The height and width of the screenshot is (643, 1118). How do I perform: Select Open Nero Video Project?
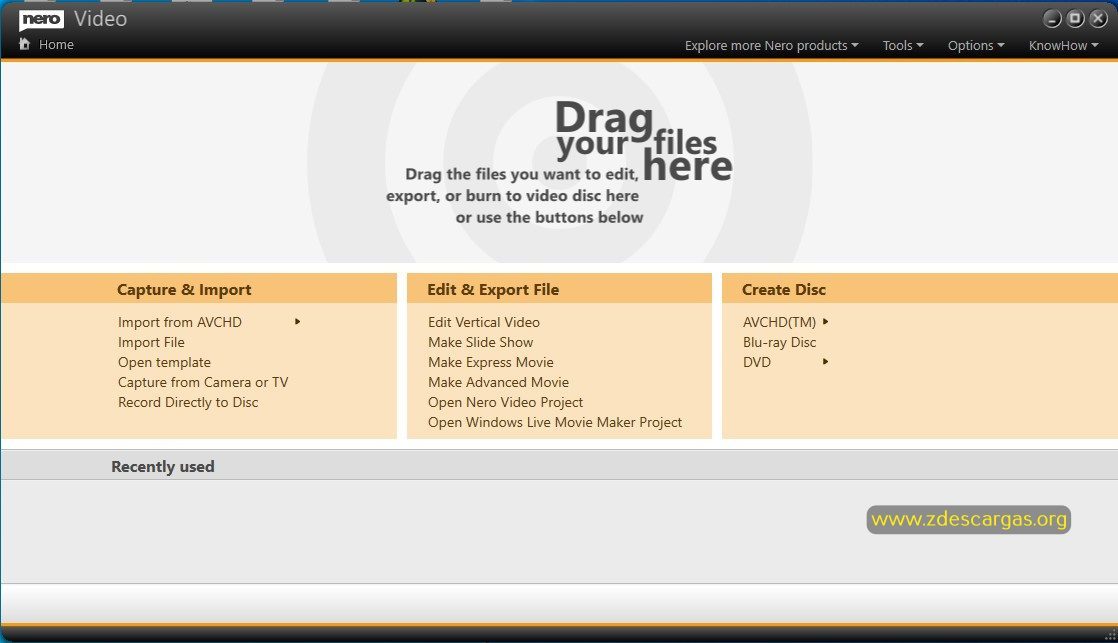506,402
